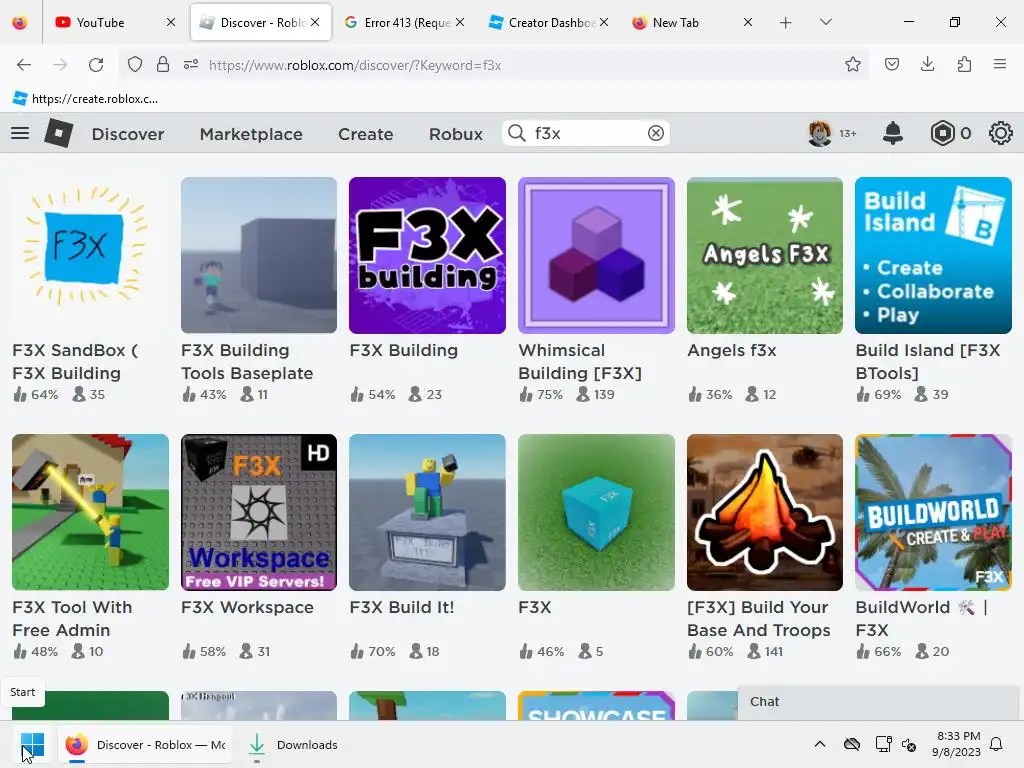
Task: Open the Robux balance icon
Action: (x=942, y=133)
